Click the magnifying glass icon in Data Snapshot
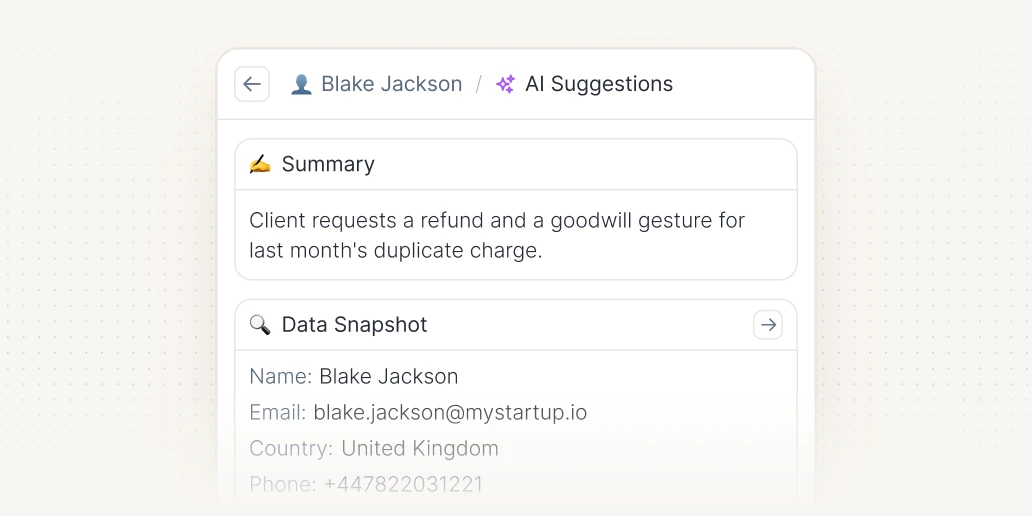The width and height of the screenshot is (1032, 516). pyautogui.click(x=260, y=324)
